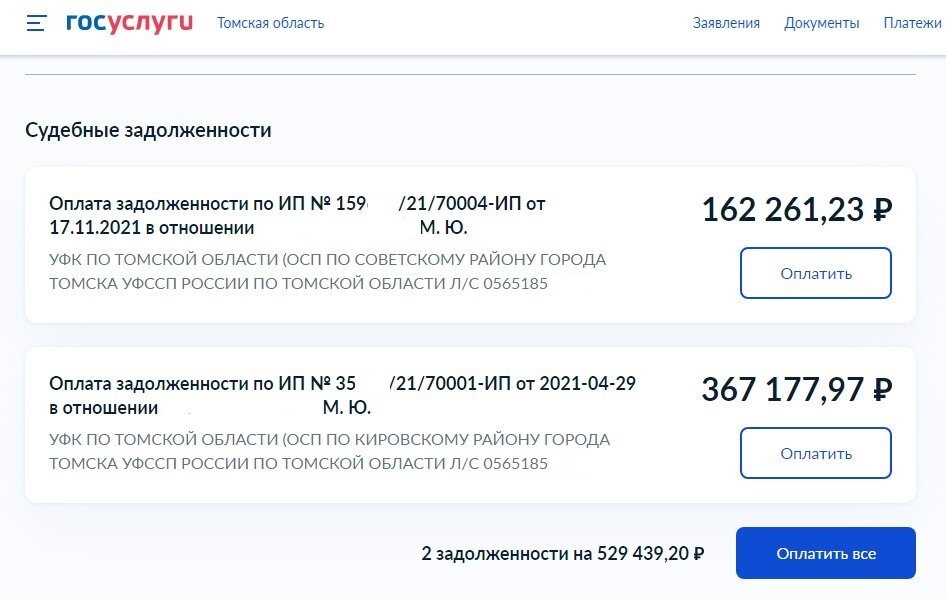Select the first court debt card
The height and width of the screenshot is (599, 946).
point(471,245)
